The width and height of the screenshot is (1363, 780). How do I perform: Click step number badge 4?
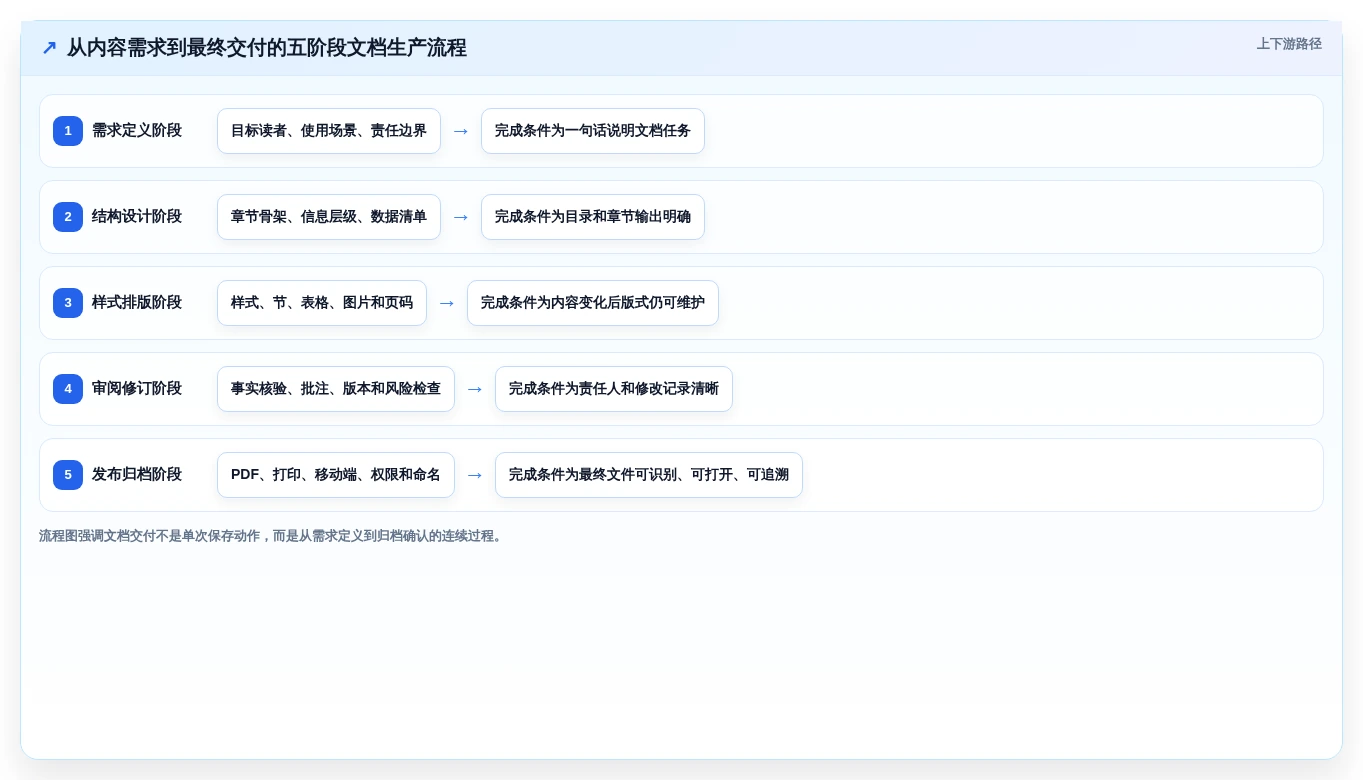pos(68,389)
